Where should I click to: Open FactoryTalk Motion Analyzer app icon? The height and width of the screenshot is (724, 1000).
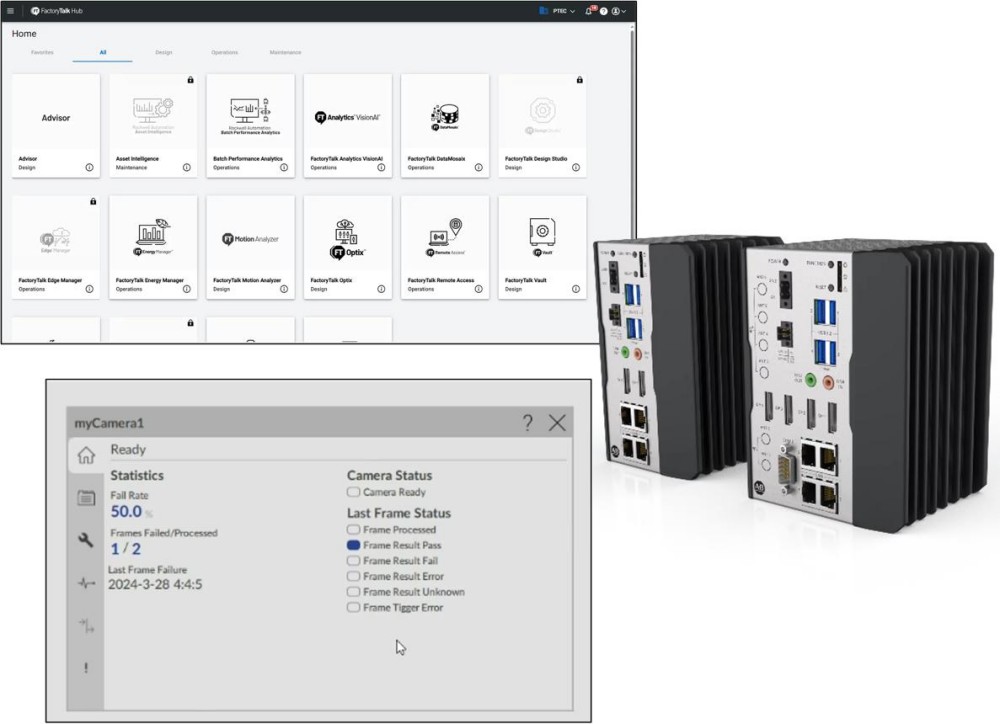[250, 239]
